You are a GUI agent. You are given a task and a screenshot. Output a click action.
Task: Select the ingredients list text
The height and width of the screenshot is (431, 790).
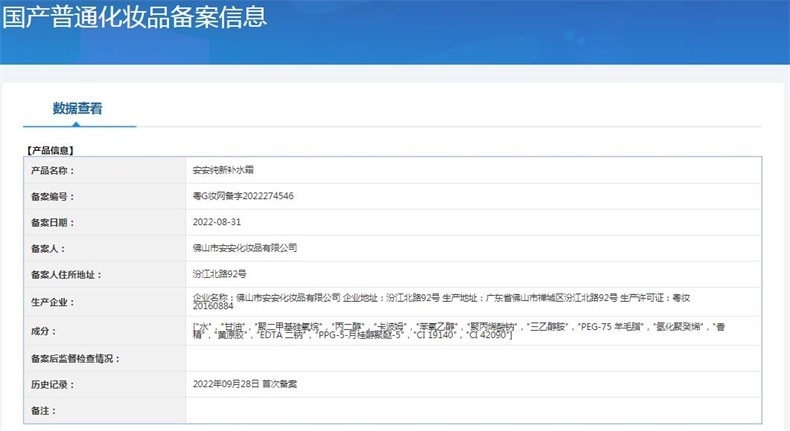(459, 331)
